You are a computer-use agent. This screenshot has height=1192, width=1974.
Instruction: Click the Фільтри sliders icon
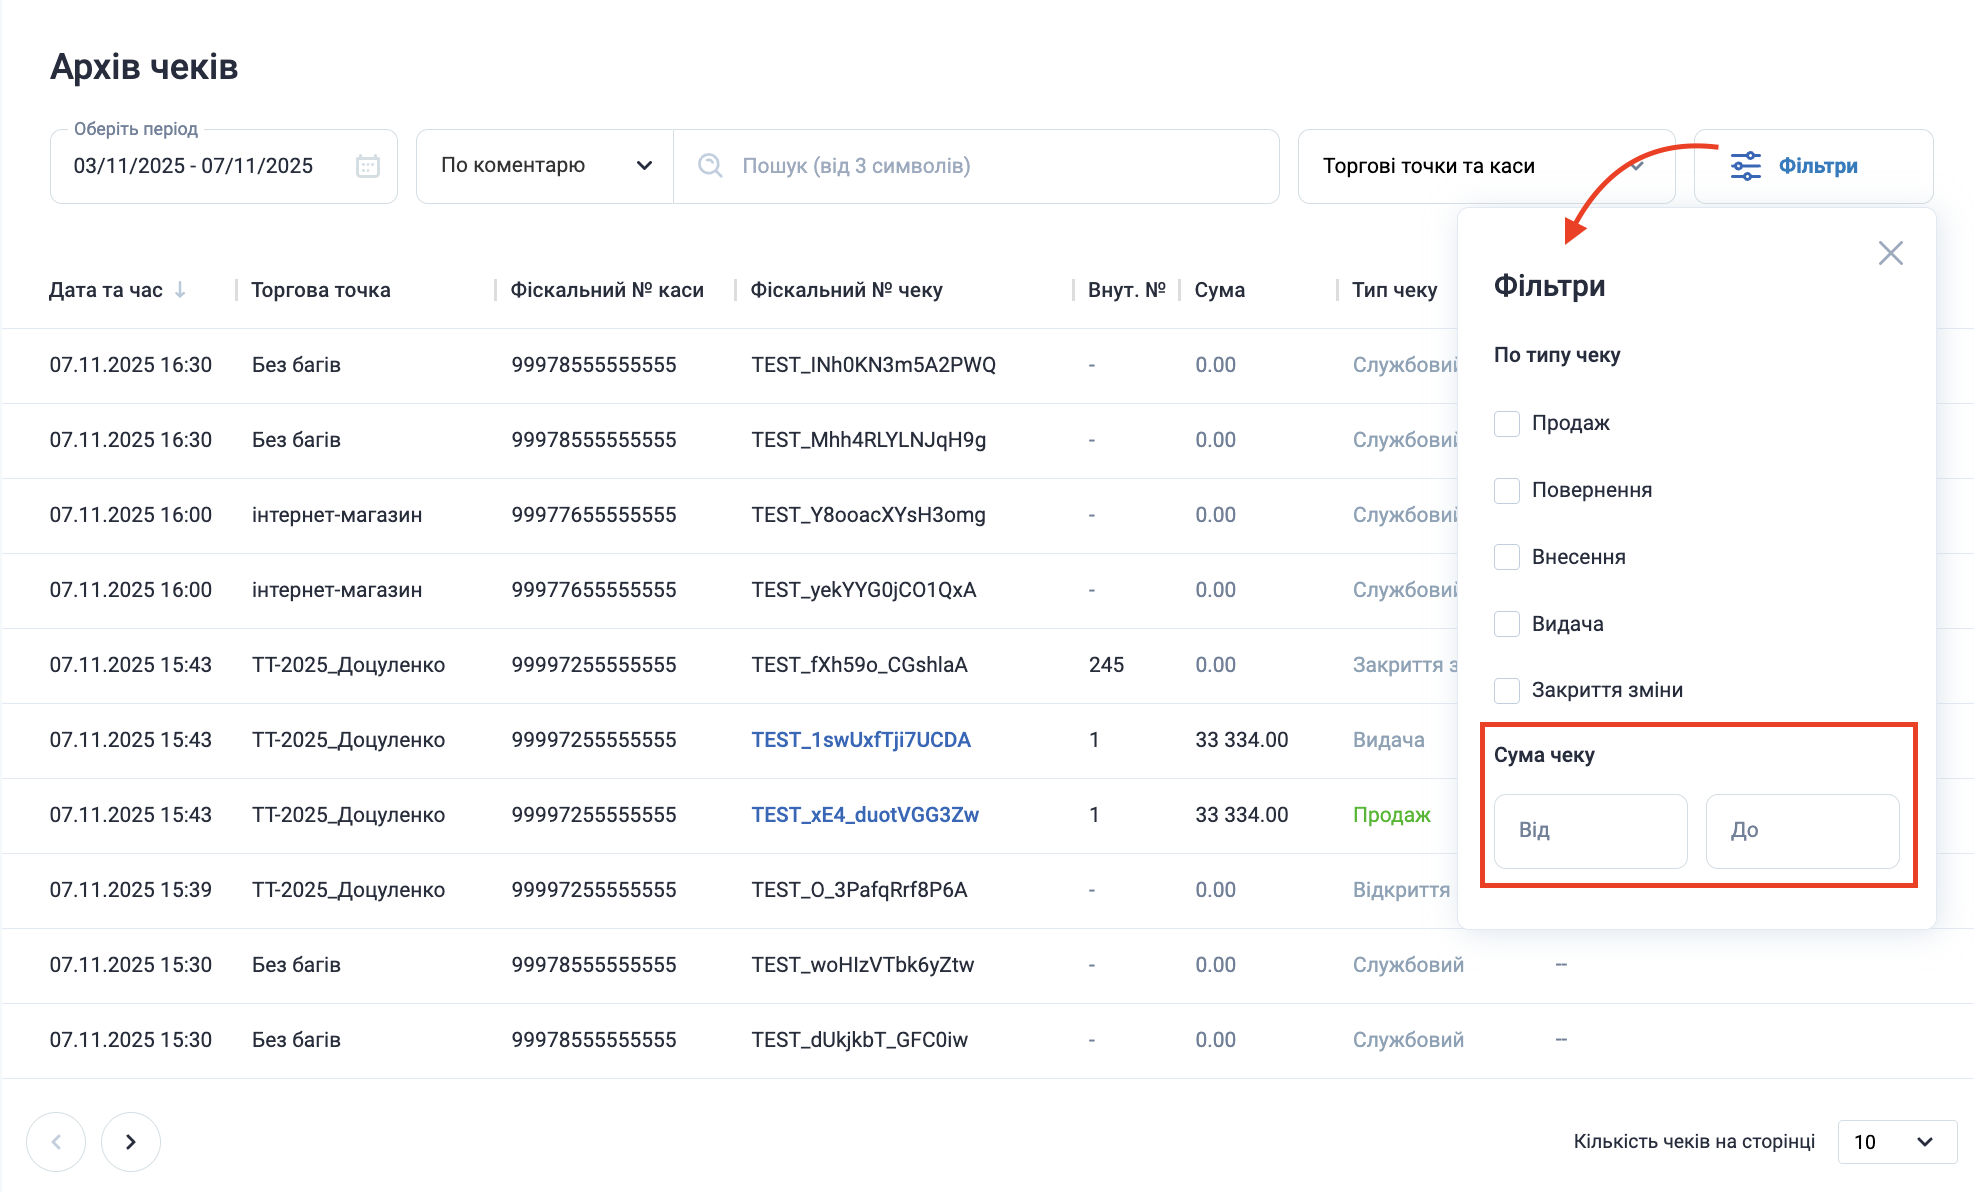[x=1745, y=166]
